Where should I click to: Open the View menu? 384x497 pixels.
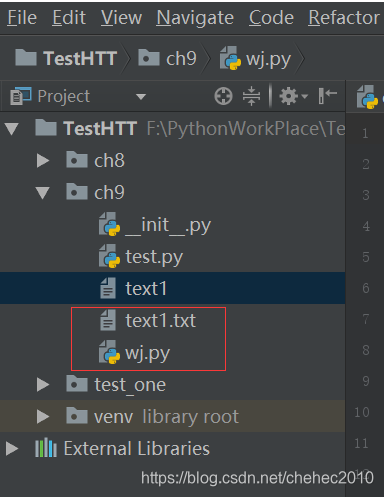pos(121,18)
